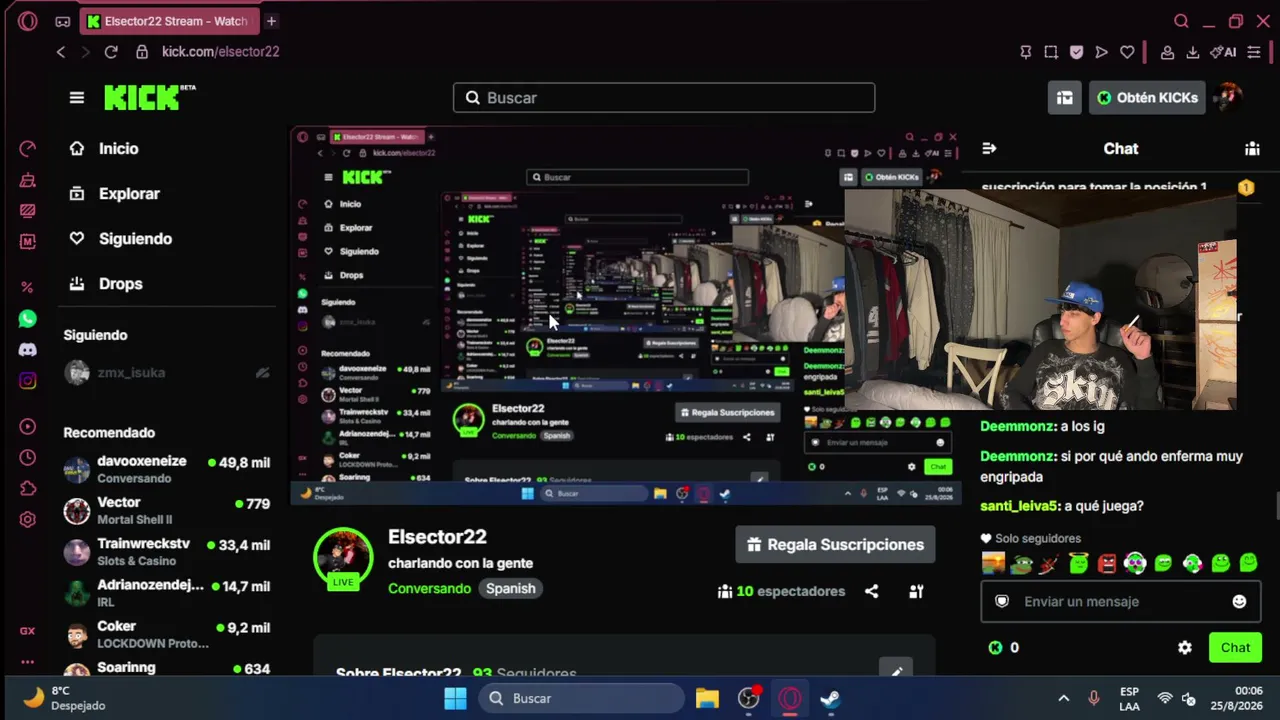Screen dimensions: 1280x720
Task: Show hidden system tray icons
Action: (1064, 698)
